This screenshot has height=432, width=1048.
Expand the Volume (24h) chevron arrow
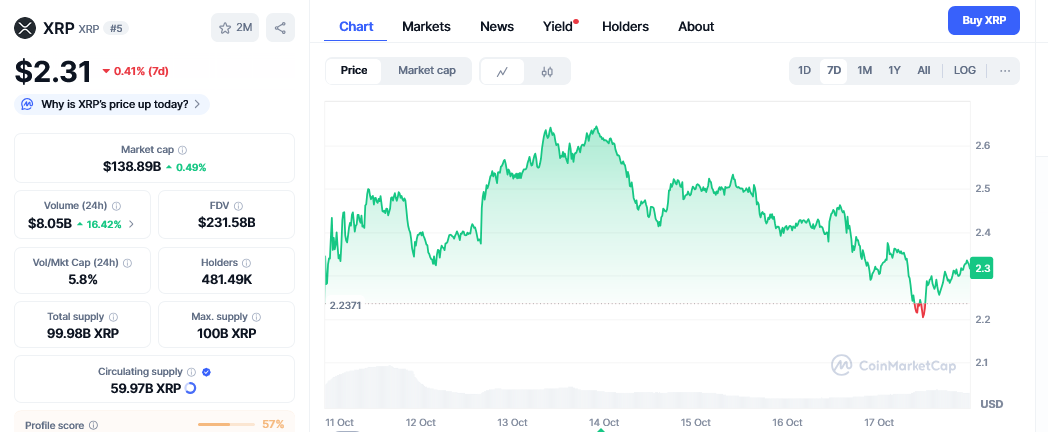(x=132, y=224)
